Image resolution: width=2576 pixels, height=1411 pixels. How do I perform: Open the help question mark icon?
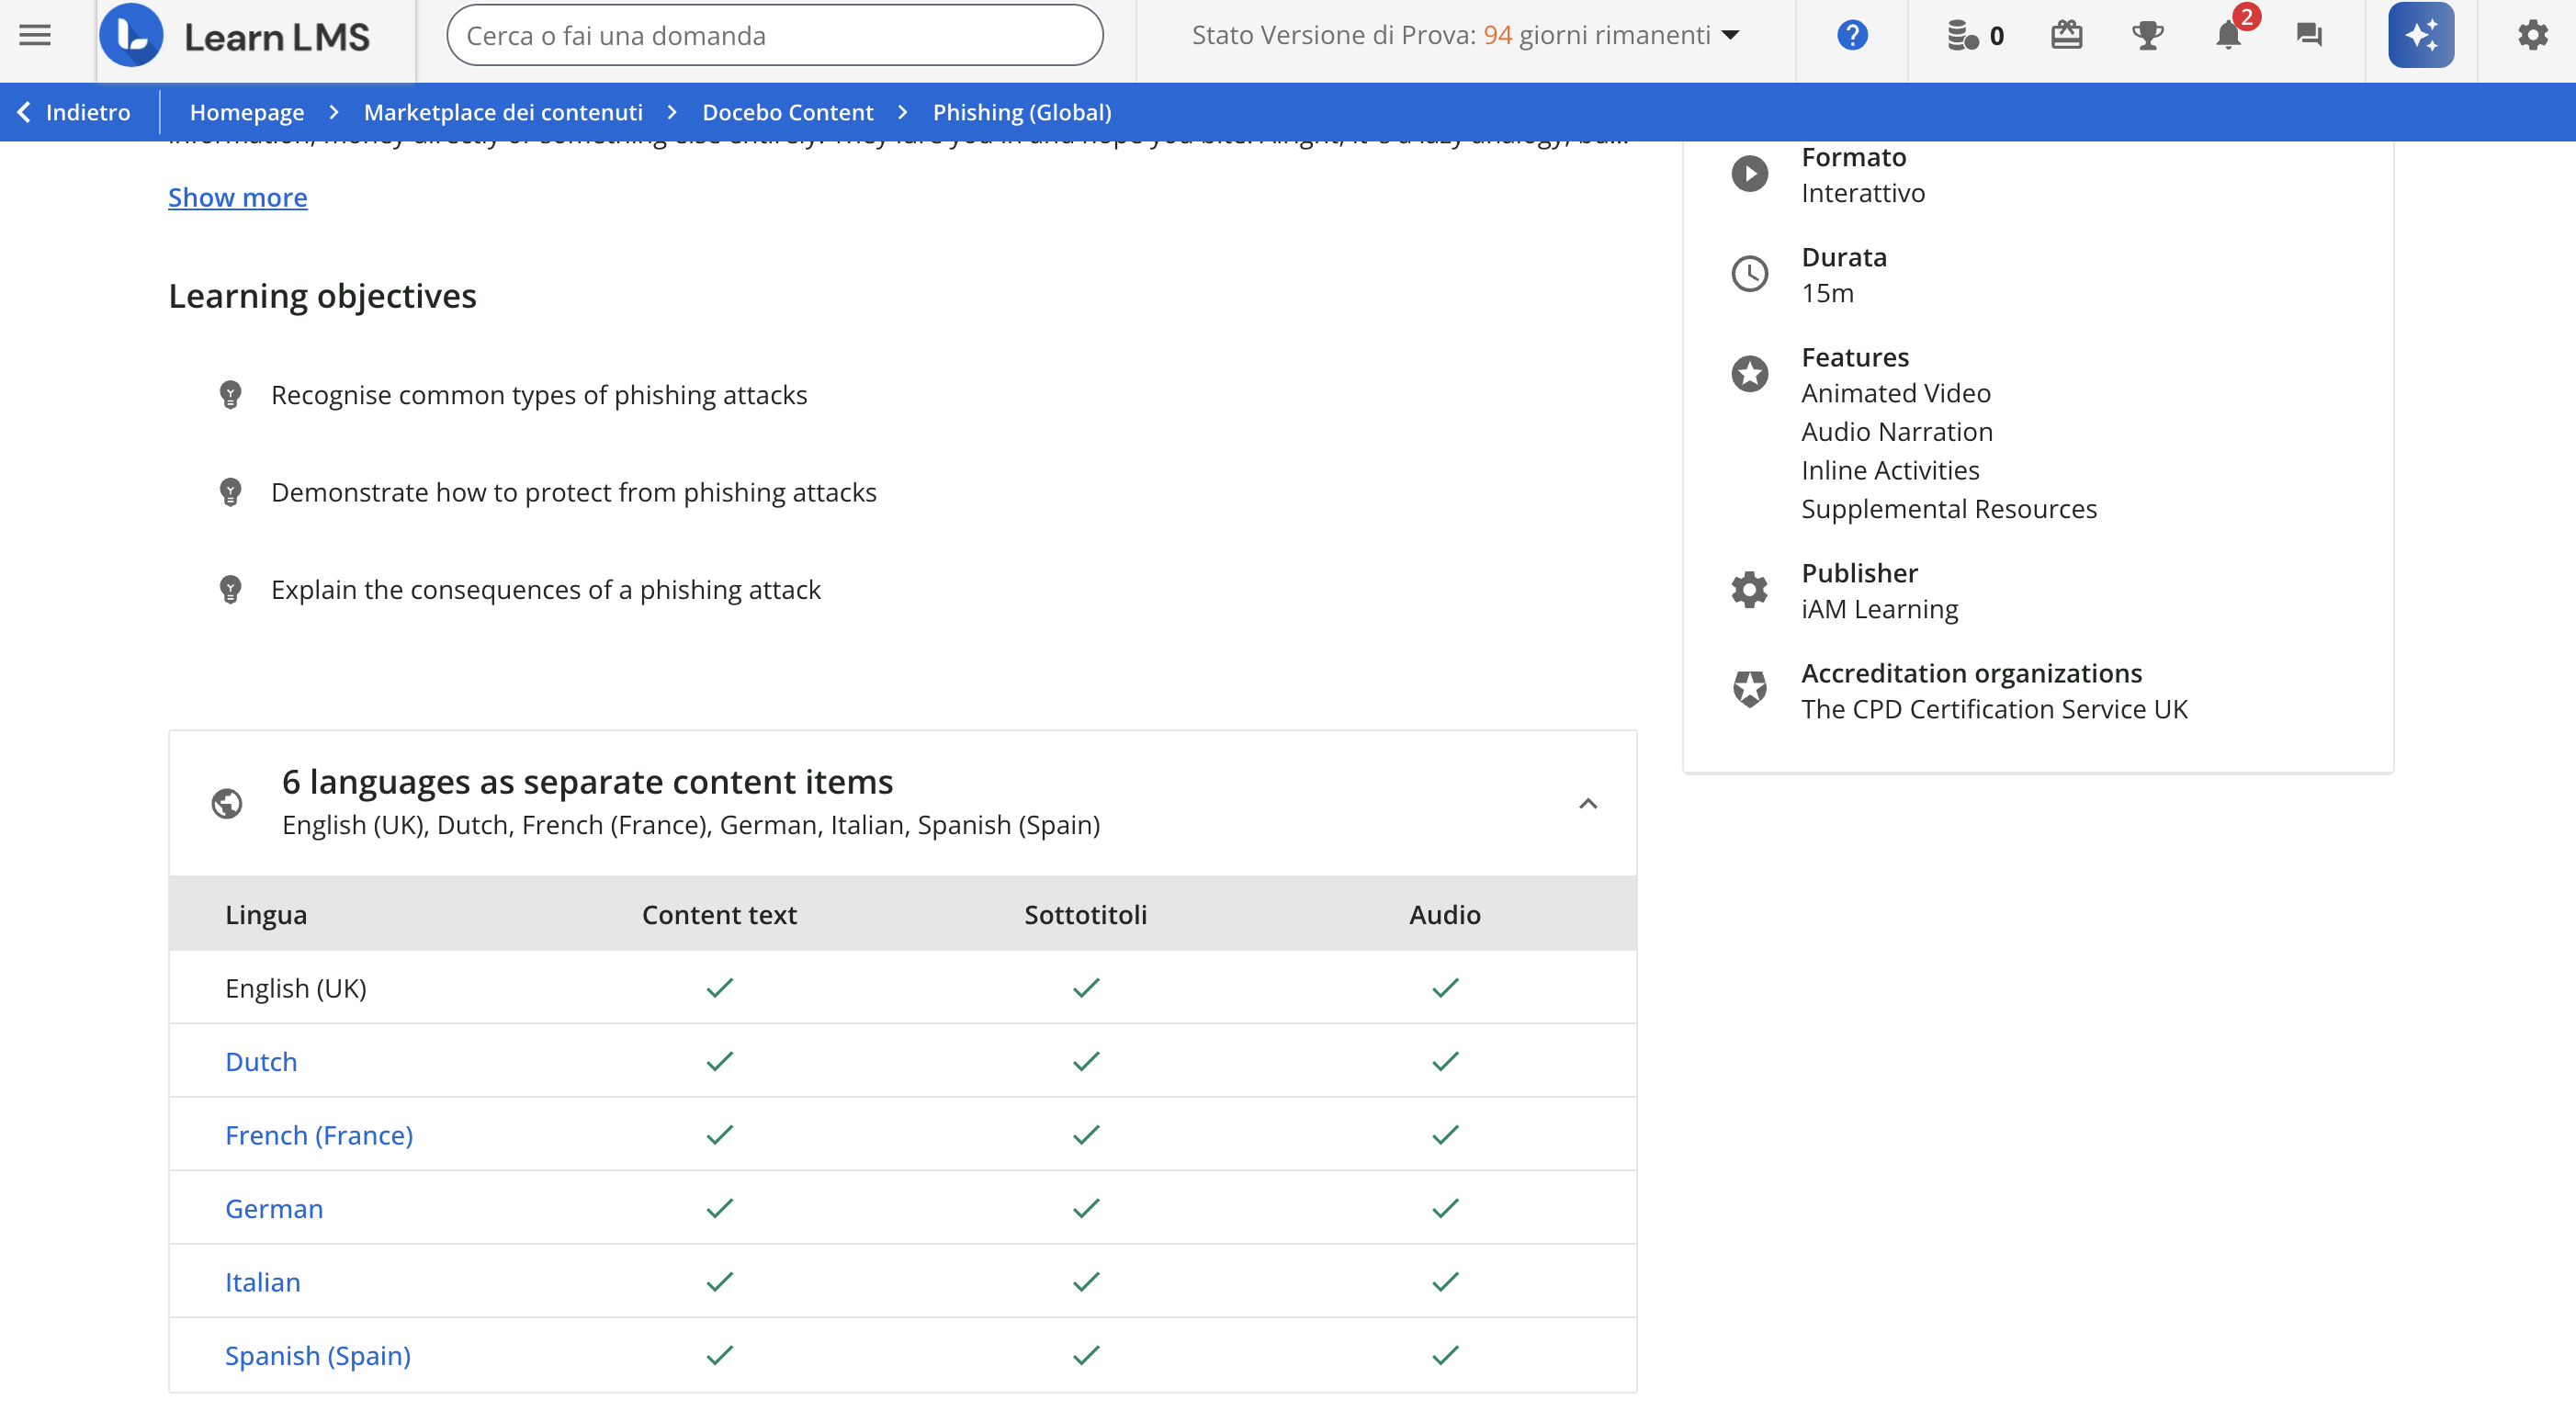pyautogui.click(x=1852, y=36)
